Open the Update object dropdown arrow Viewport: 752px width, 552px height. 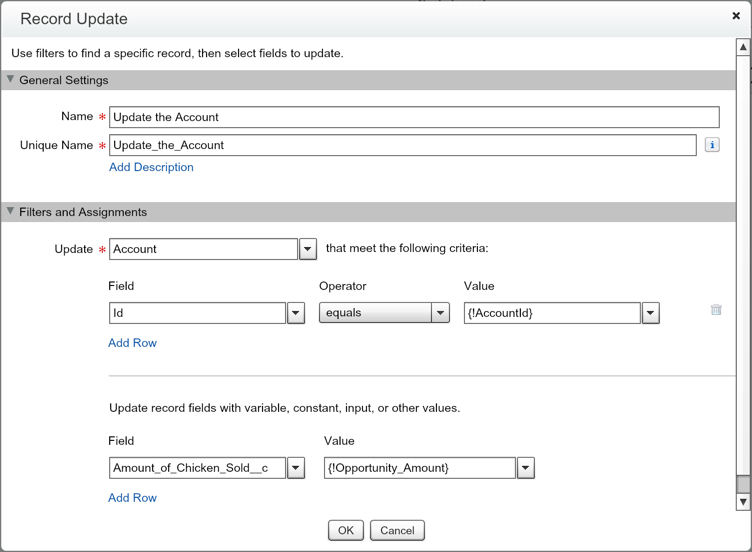pyautogui.click(x=308, y=249)
